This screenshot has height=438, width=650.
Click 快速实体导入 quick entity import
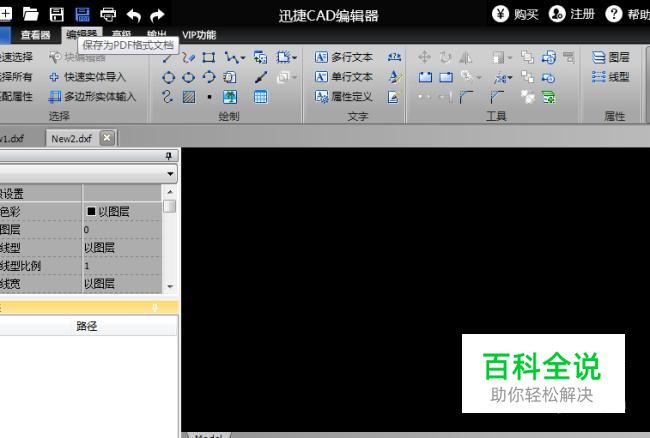[87, 77]
